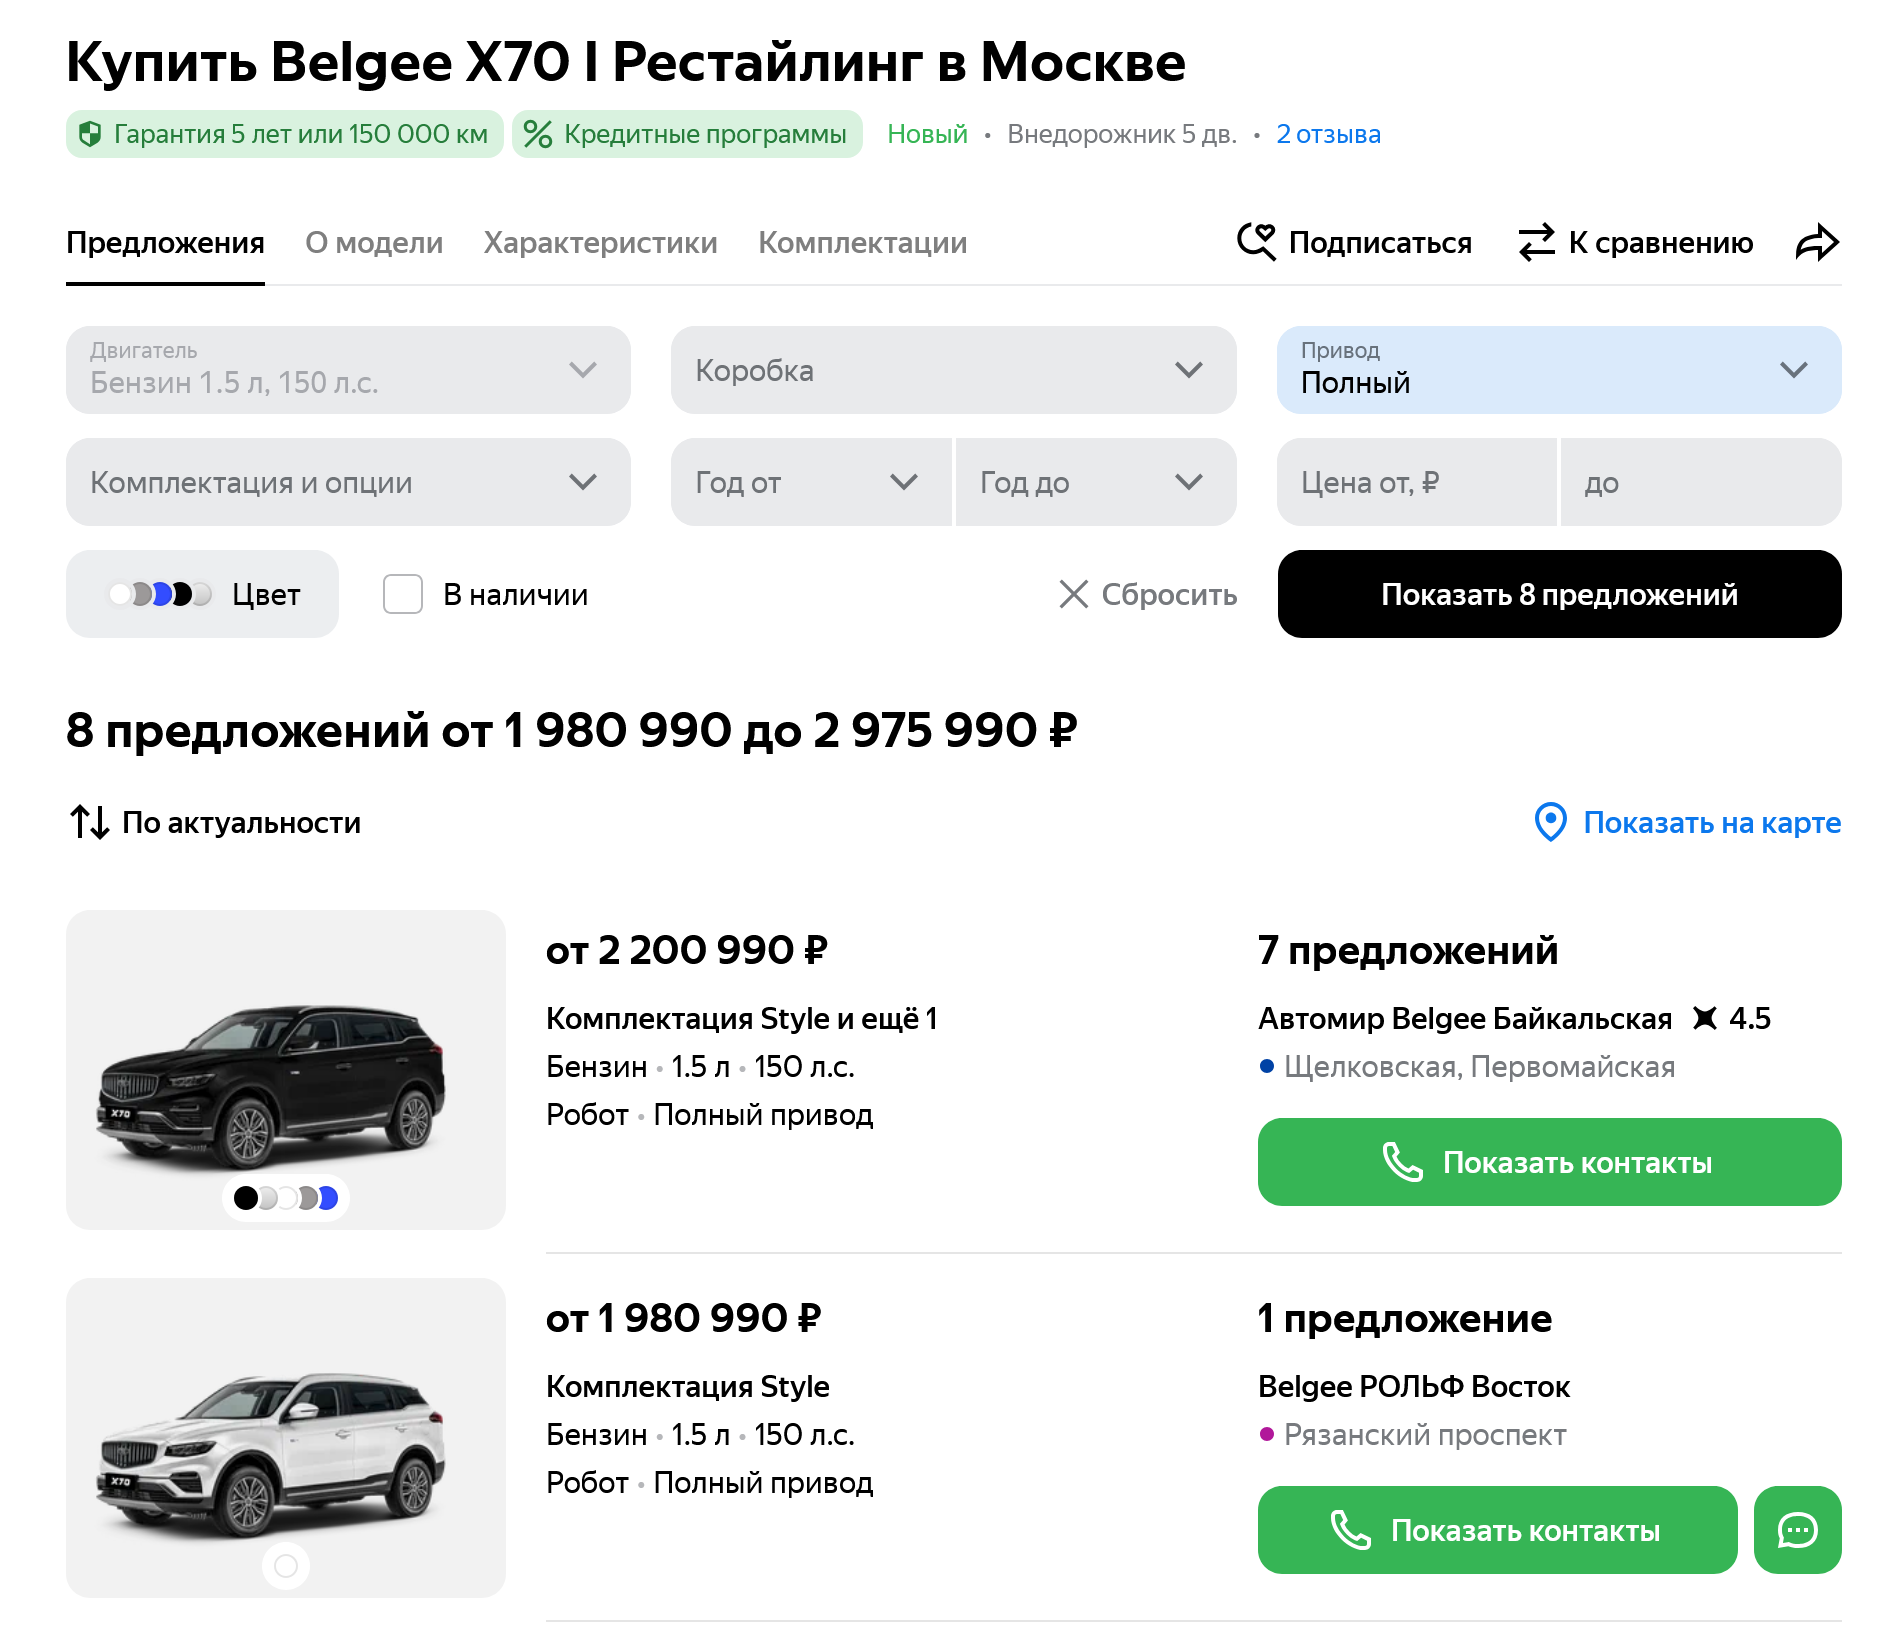
Task: Open the Комплектации tab
Action: point(862,243)
